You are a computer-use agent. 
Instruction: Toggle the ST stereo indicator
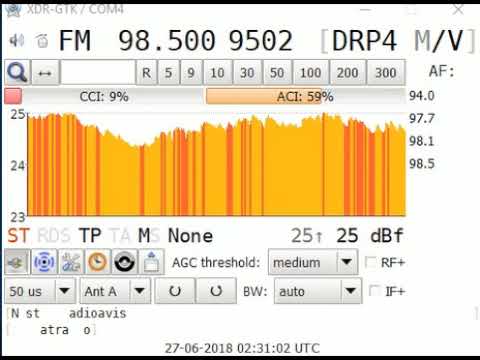[x=19, y=236]
